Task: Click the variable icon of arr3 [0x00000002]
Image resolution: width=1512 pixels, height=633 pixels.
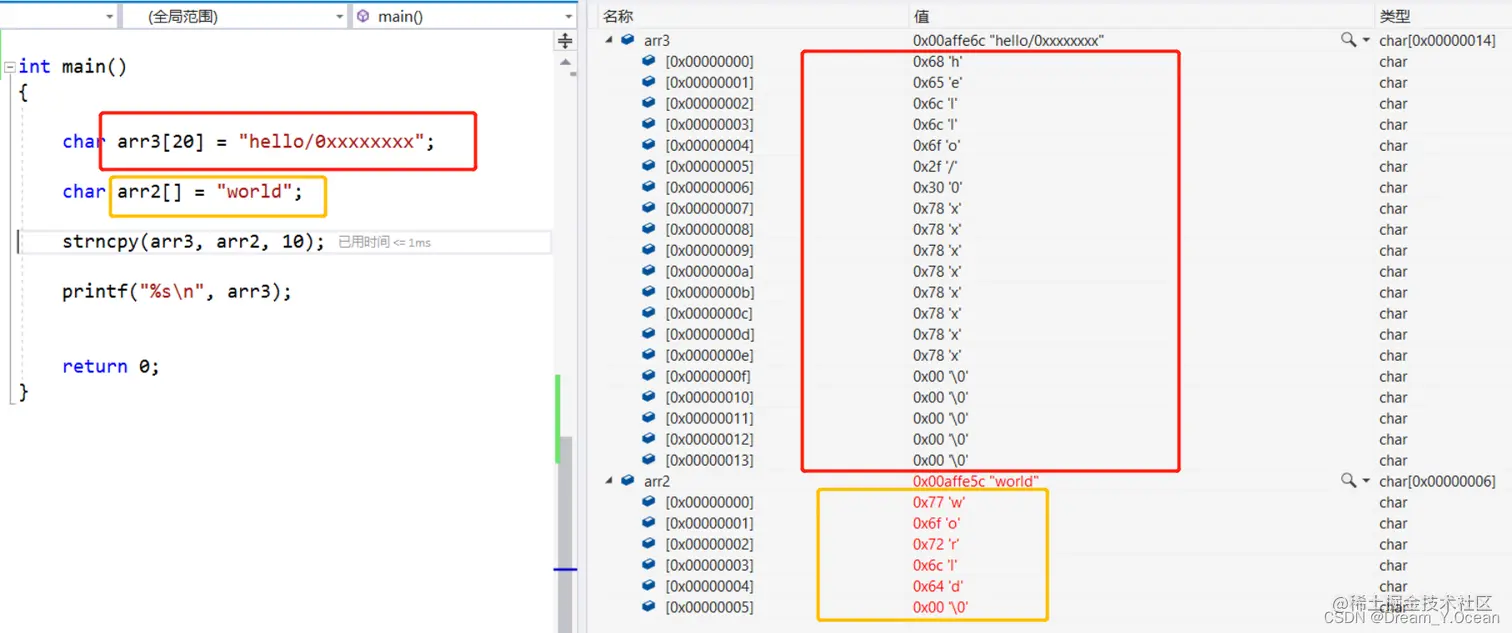Action: [x=649, y=103]
